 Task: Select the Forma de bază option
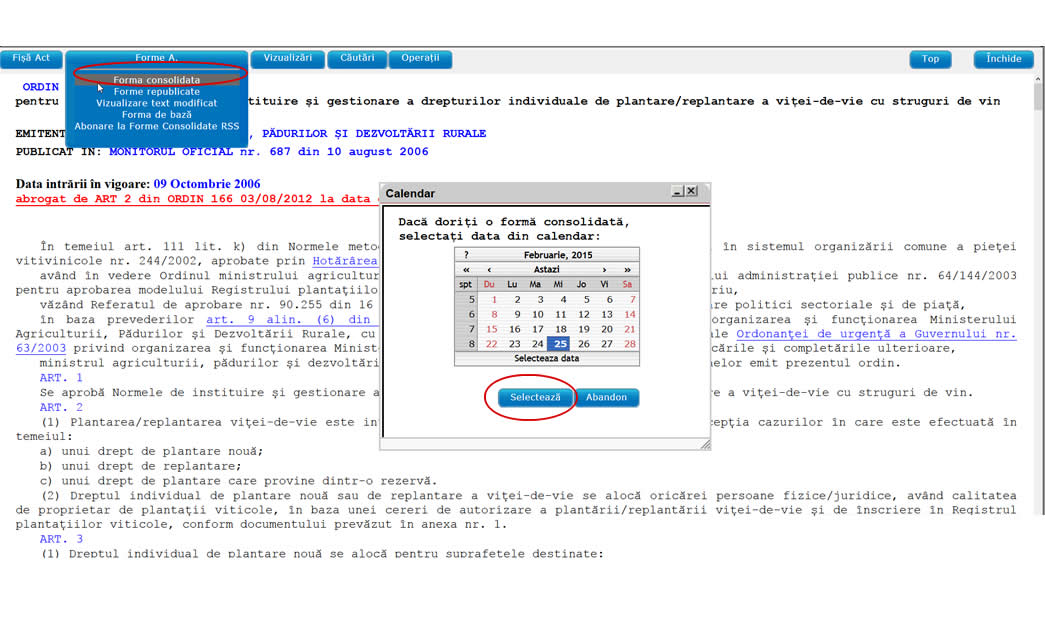pyautogui.click(x=155, y=114)
